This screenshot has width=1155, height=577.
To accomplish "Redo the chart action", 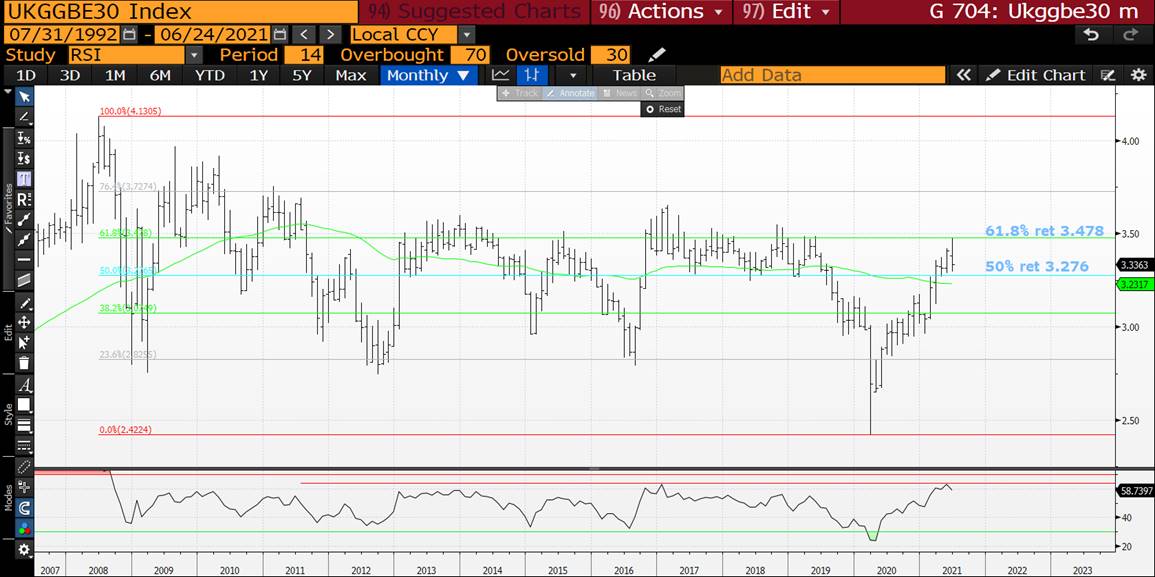I will [x=1130, y=35].
